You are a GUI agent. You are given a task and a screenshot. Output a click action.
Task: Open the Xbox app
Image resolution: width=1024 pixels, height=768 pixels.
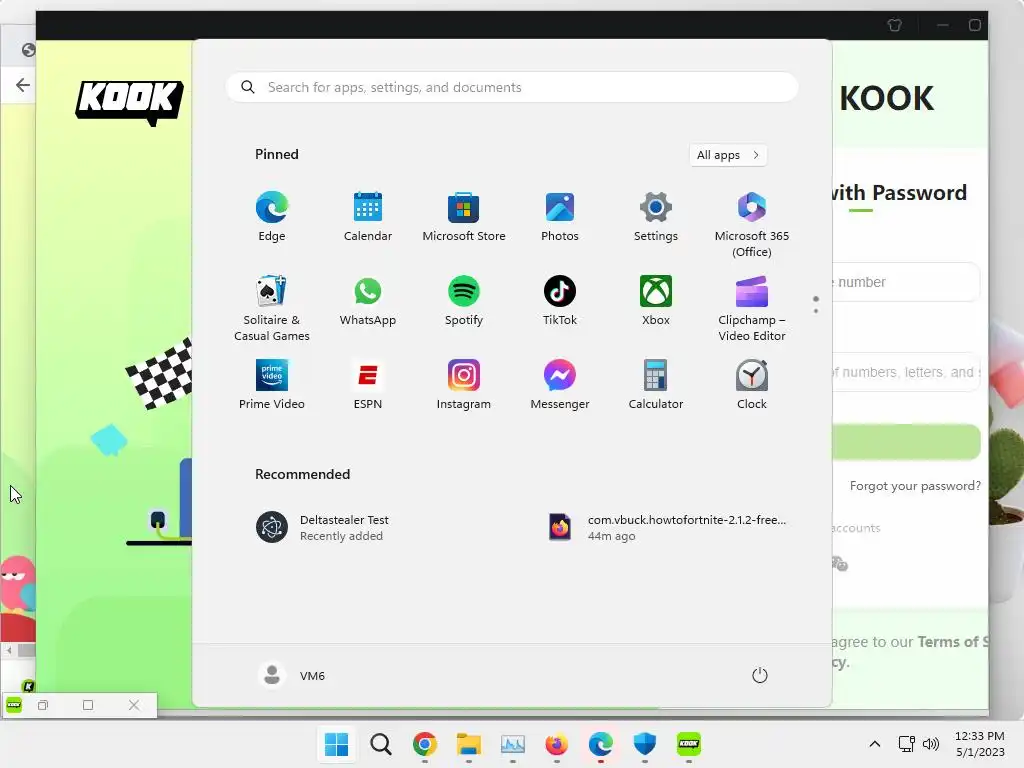[656, 300]
